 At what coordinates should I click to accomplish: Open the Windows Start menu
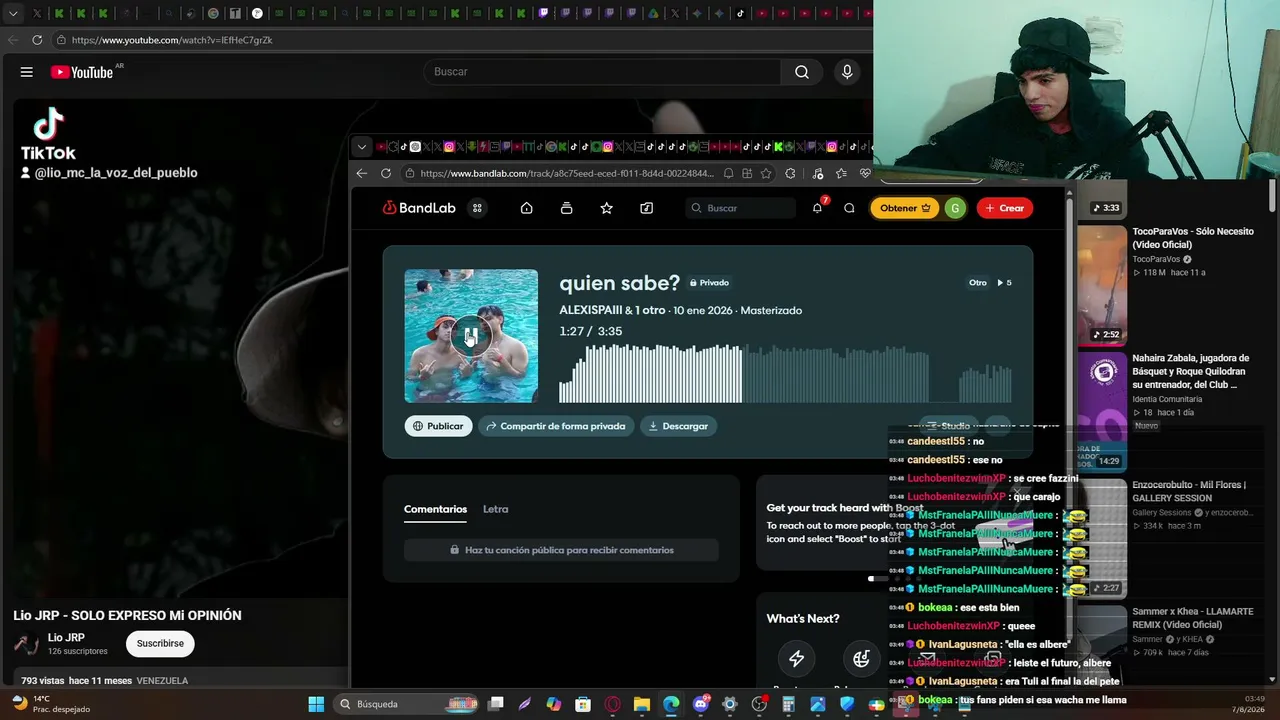[x=316, y=704]
